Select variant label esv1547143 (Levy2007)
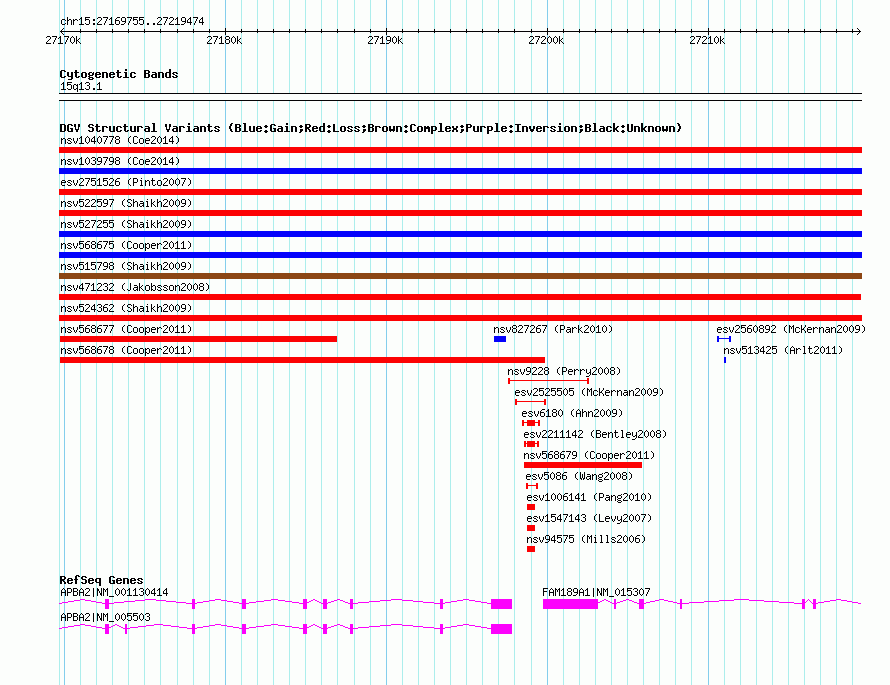The height and width of the screenshot is (685, 890). (589, 518)
